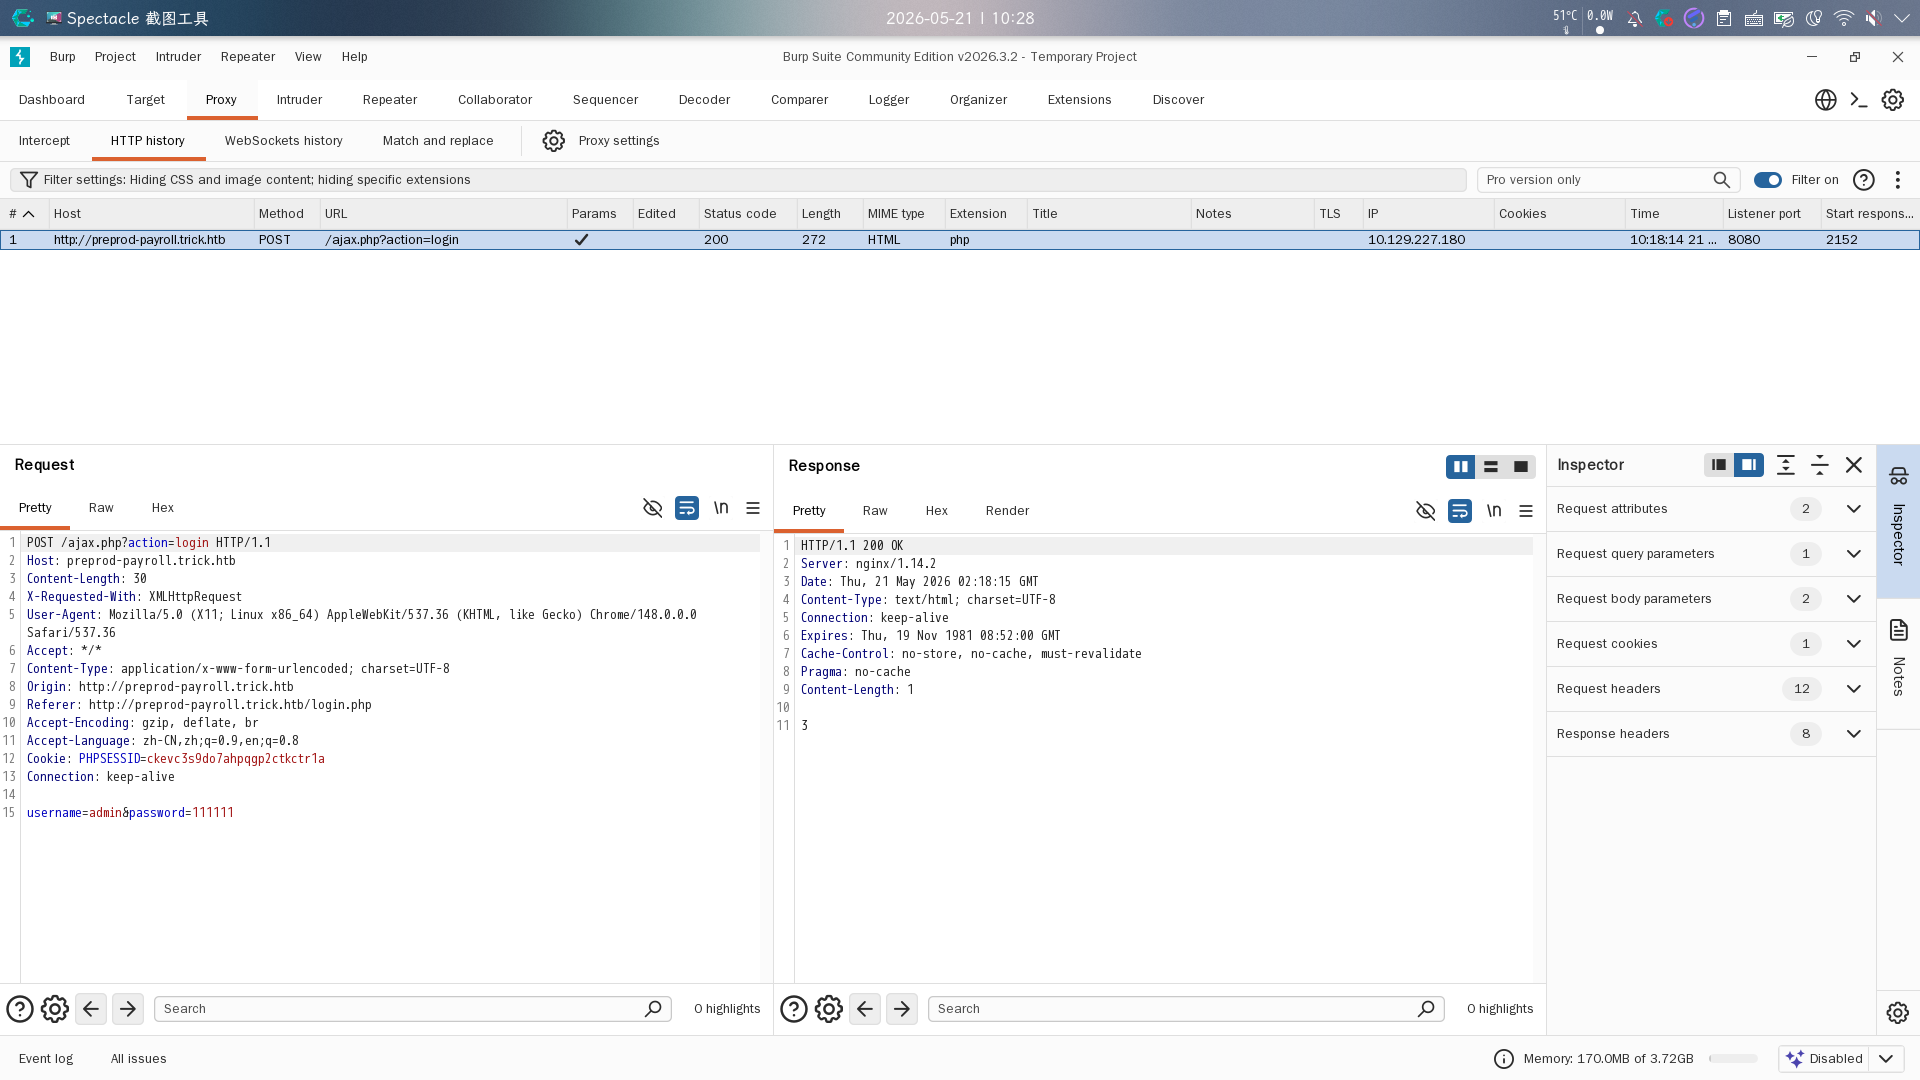Switch to the Decoder tab

[704, 100]
